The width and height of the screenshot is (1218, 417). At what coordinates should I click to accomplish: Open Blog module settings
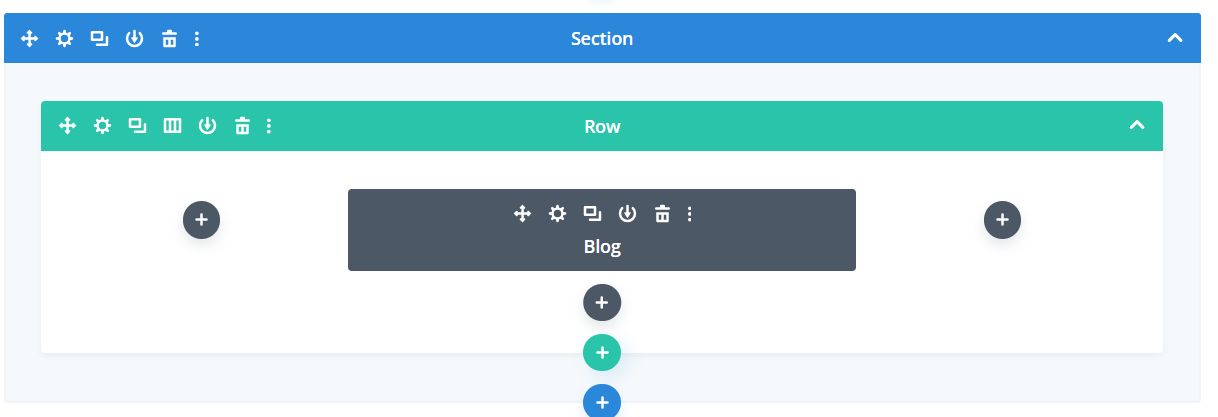[x=557, y=213]
